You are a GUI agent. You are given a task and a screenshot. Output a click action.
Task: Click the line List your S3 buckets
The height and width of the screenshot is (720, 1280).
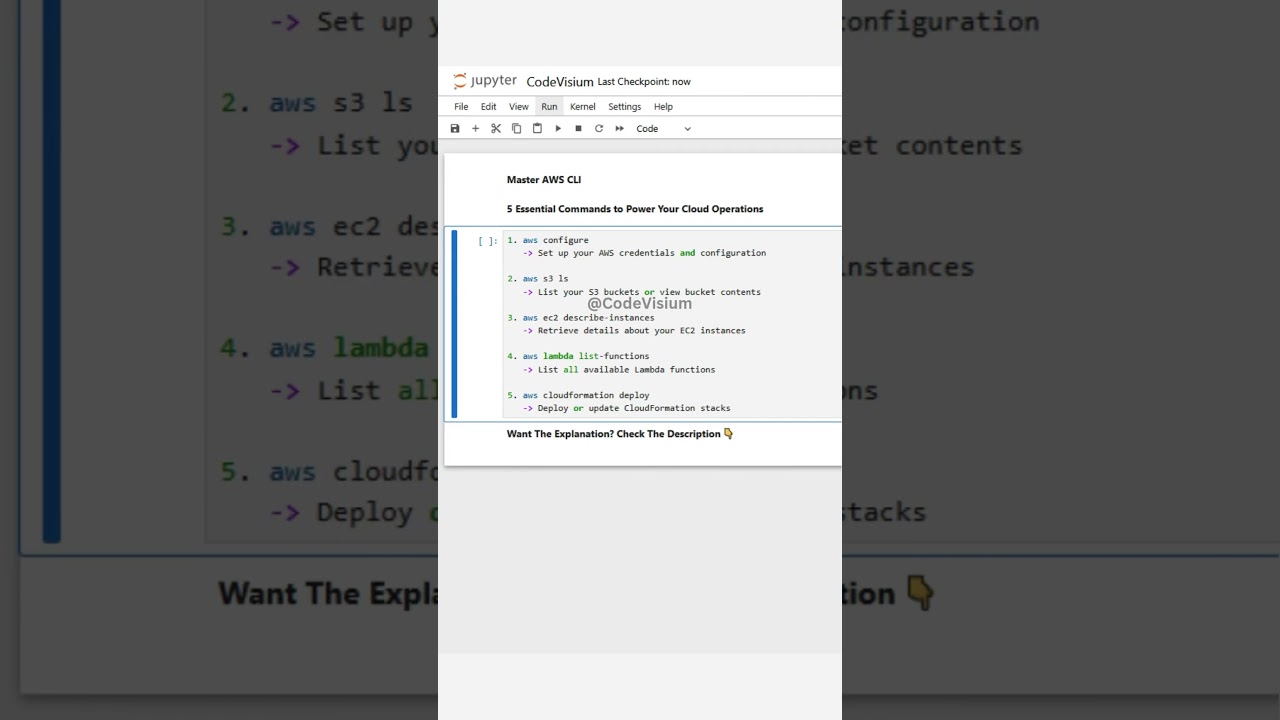point(641,292)
